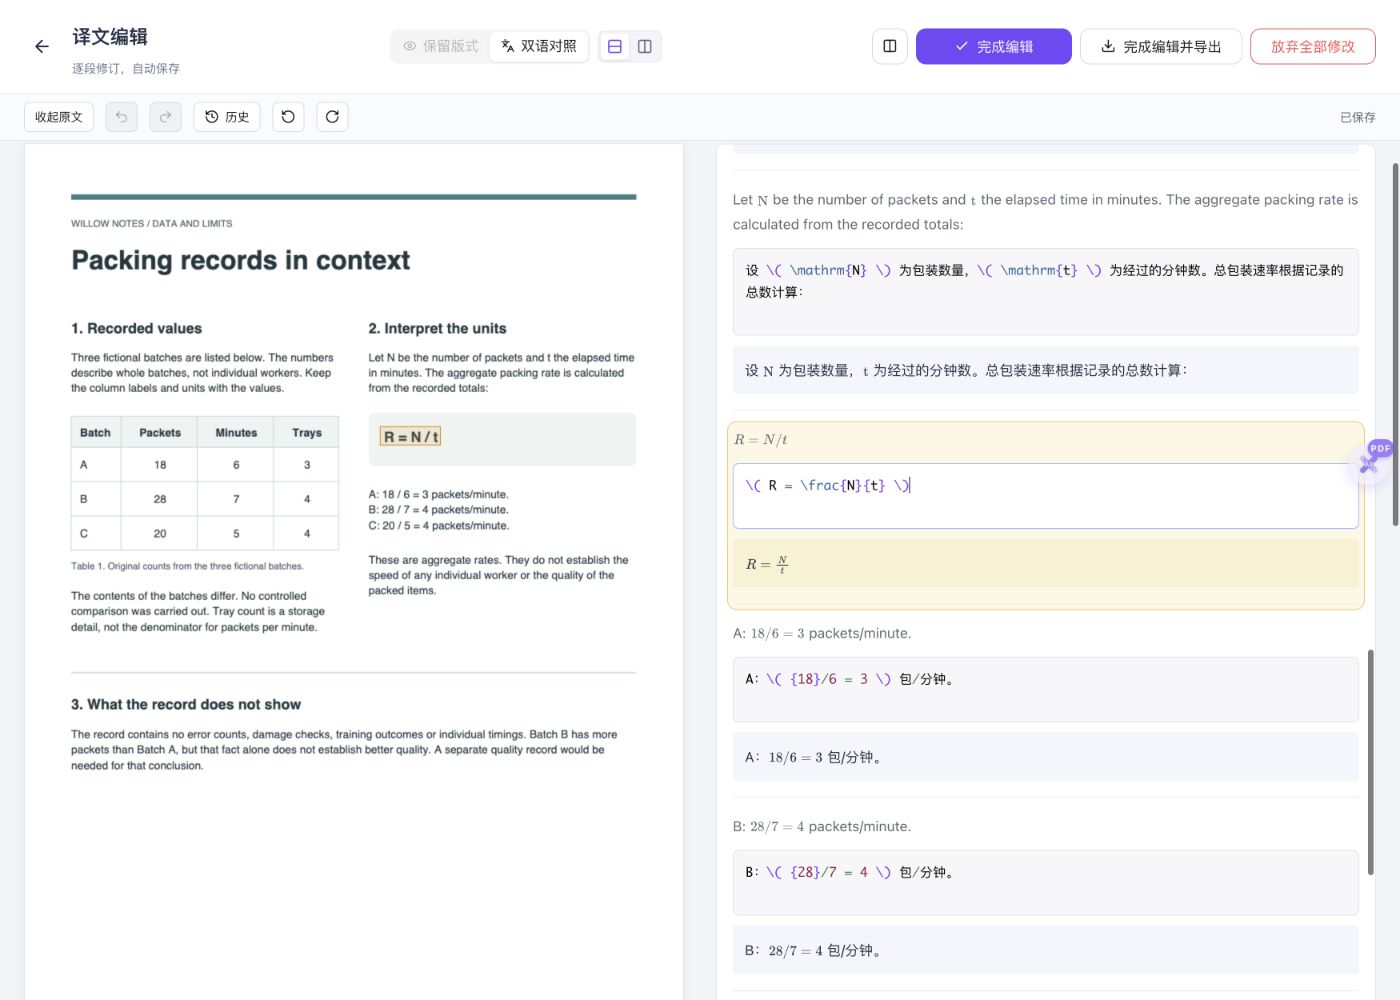The height and width of the screenshot is (1000, 1400).
Task: Click the \mathrm{N} translation edit box
Action: click(x=1045, y=291)
